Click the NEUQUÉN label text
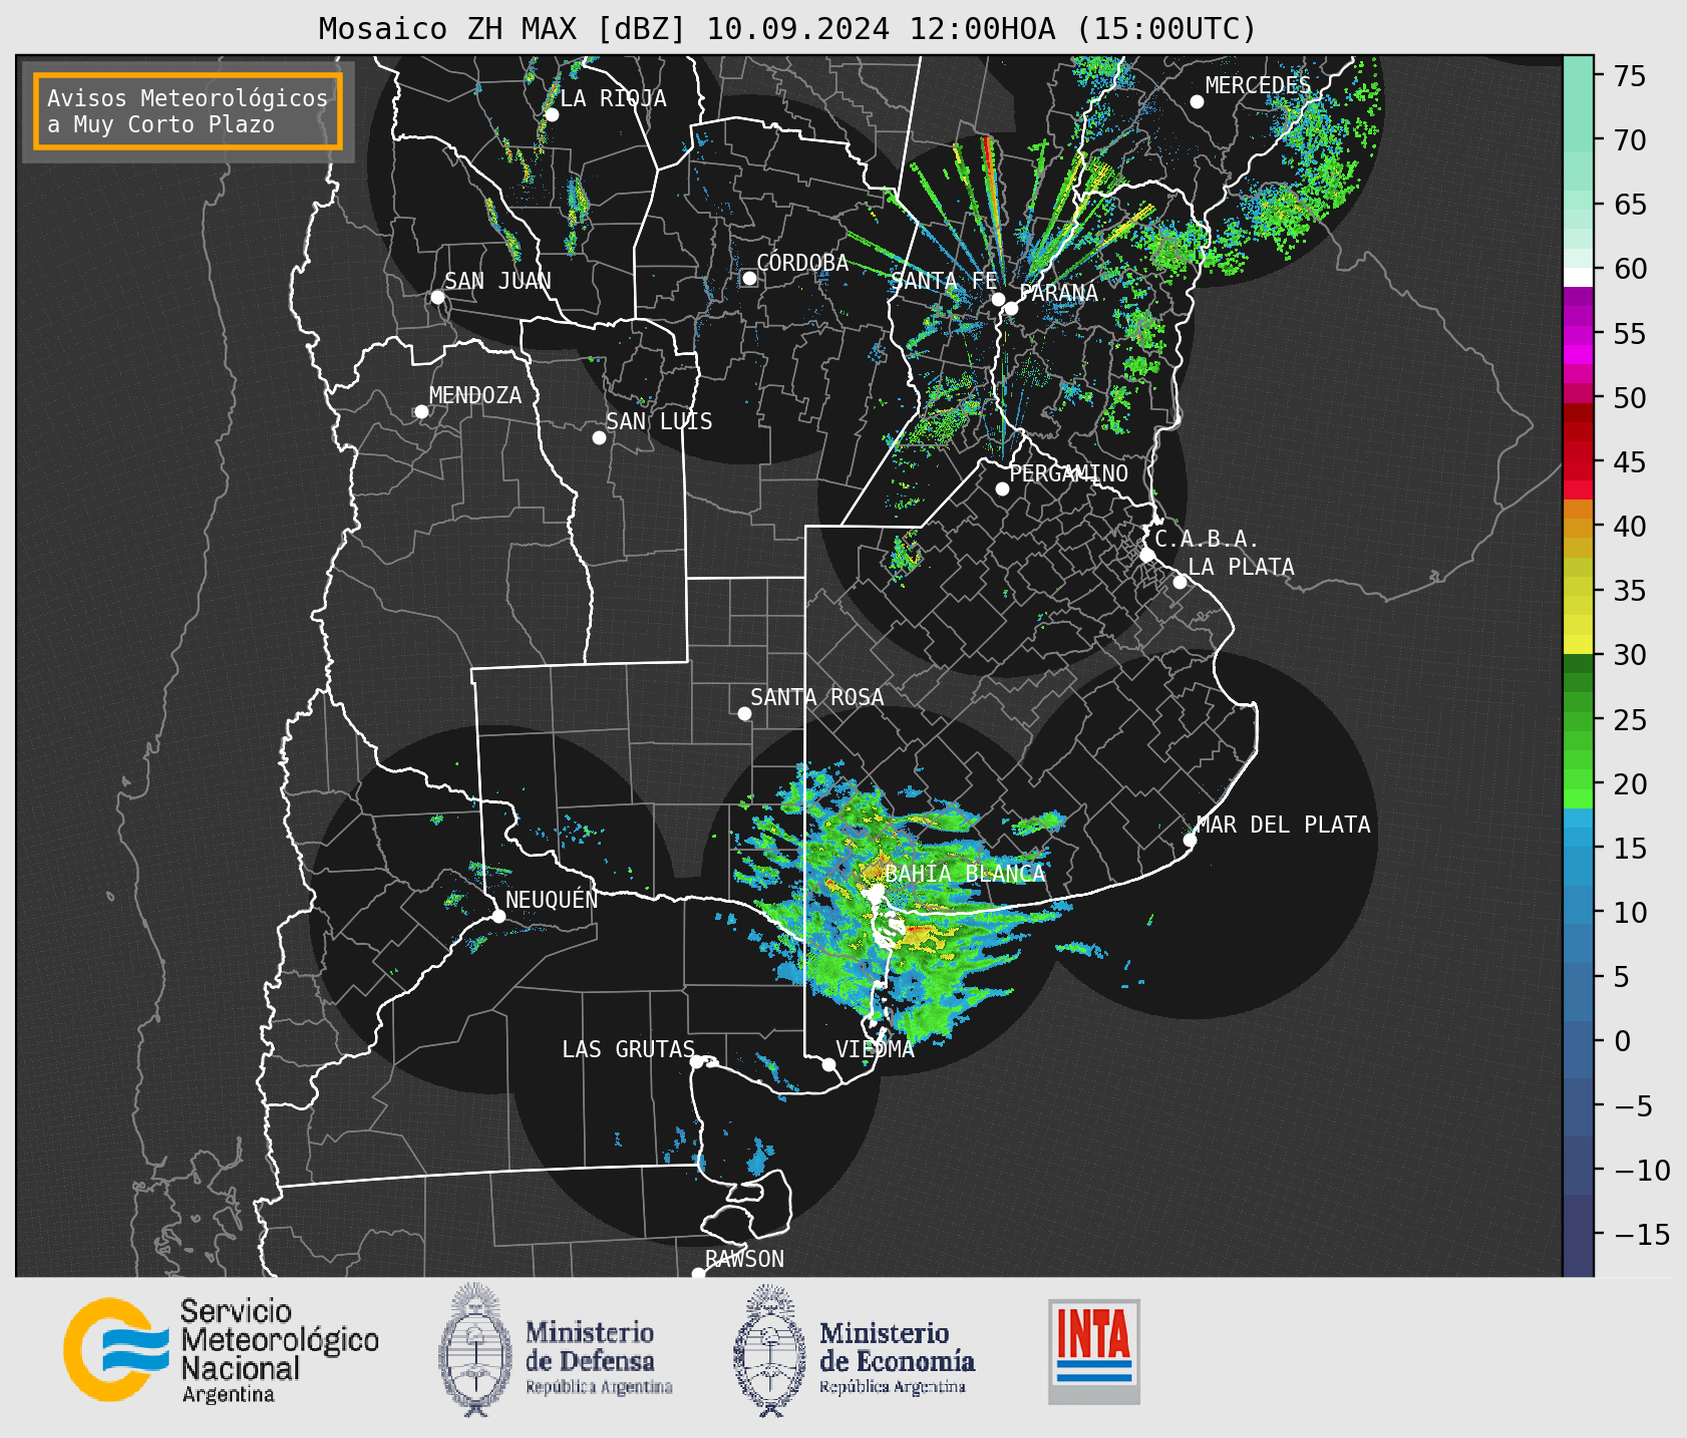Viewport: 1687px width, 1438px height. coord(552,900)
